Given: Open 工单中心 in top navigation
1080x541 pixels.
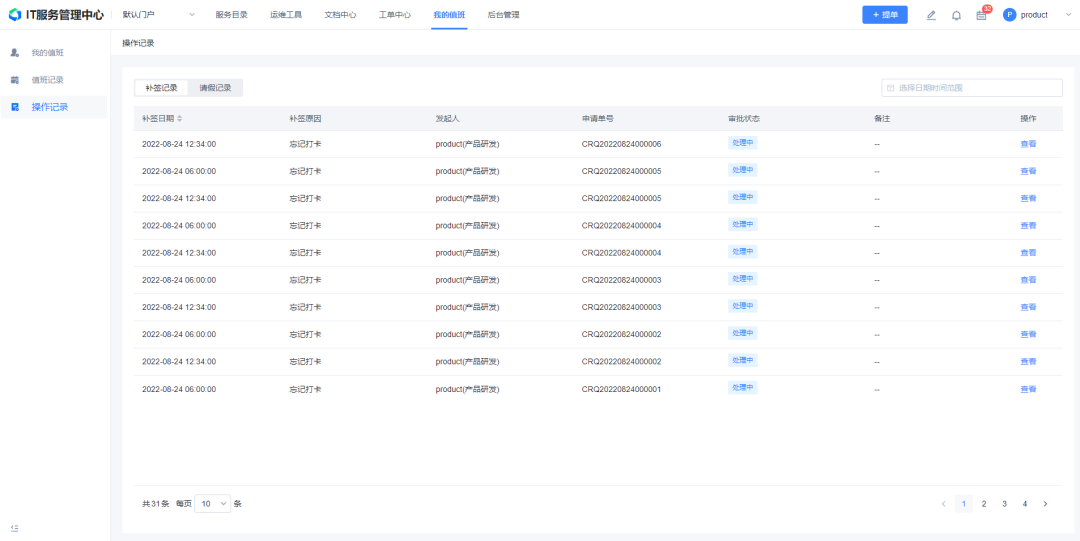Looking at the screenshot, I should pyautogui.click(x=395, y=14).
